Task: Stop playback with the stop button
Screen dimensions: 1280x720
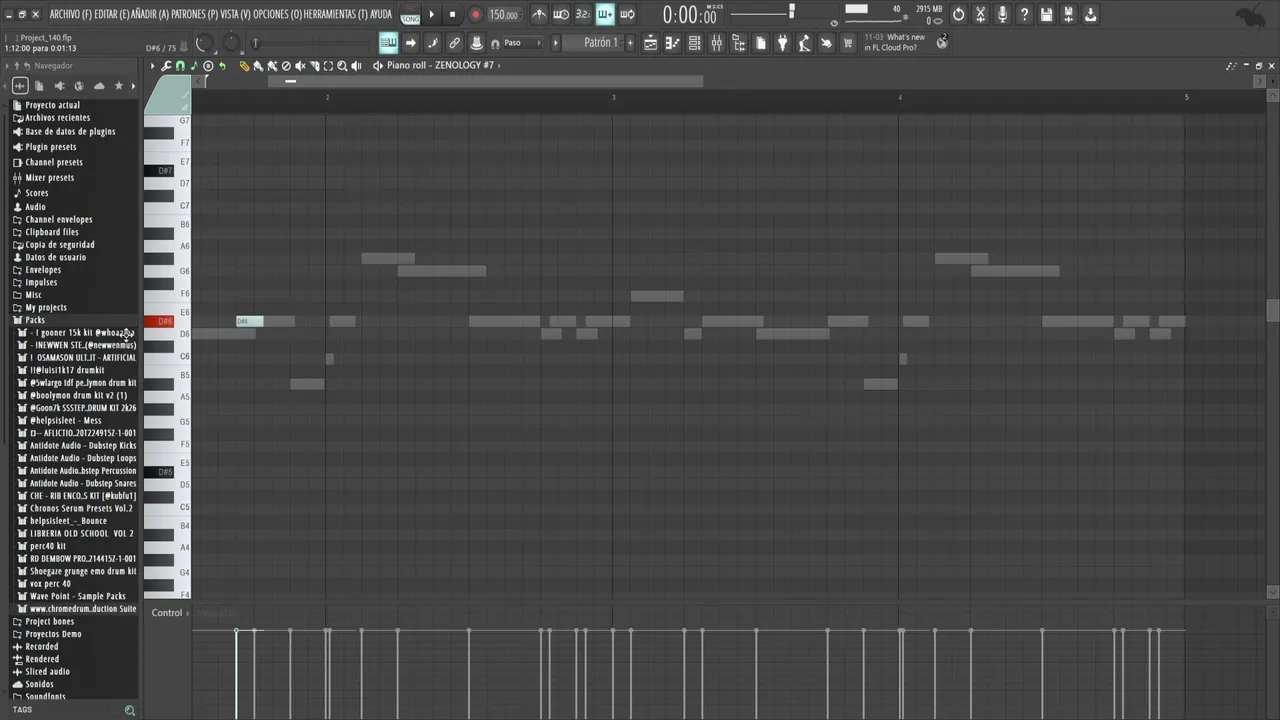Action: [452, 15]
